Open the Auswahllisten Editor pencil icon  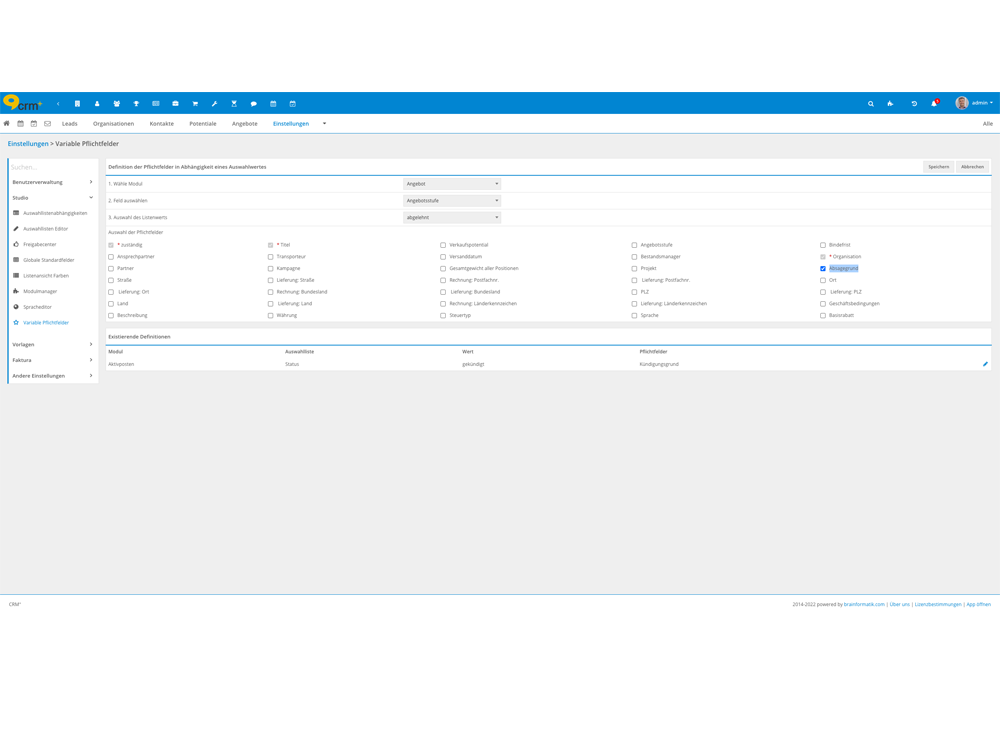coord(15,229)
